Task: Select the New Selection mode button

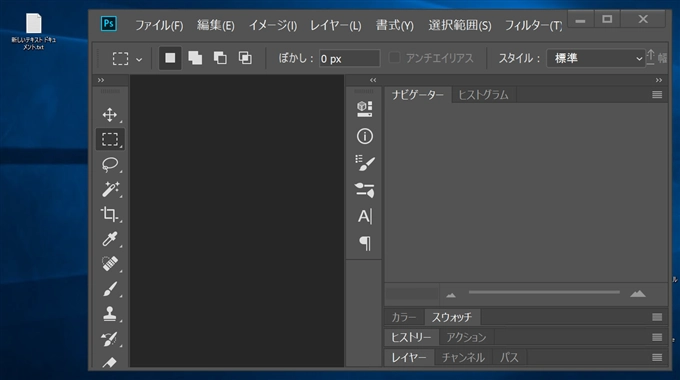Action: [x=170, y=58]
